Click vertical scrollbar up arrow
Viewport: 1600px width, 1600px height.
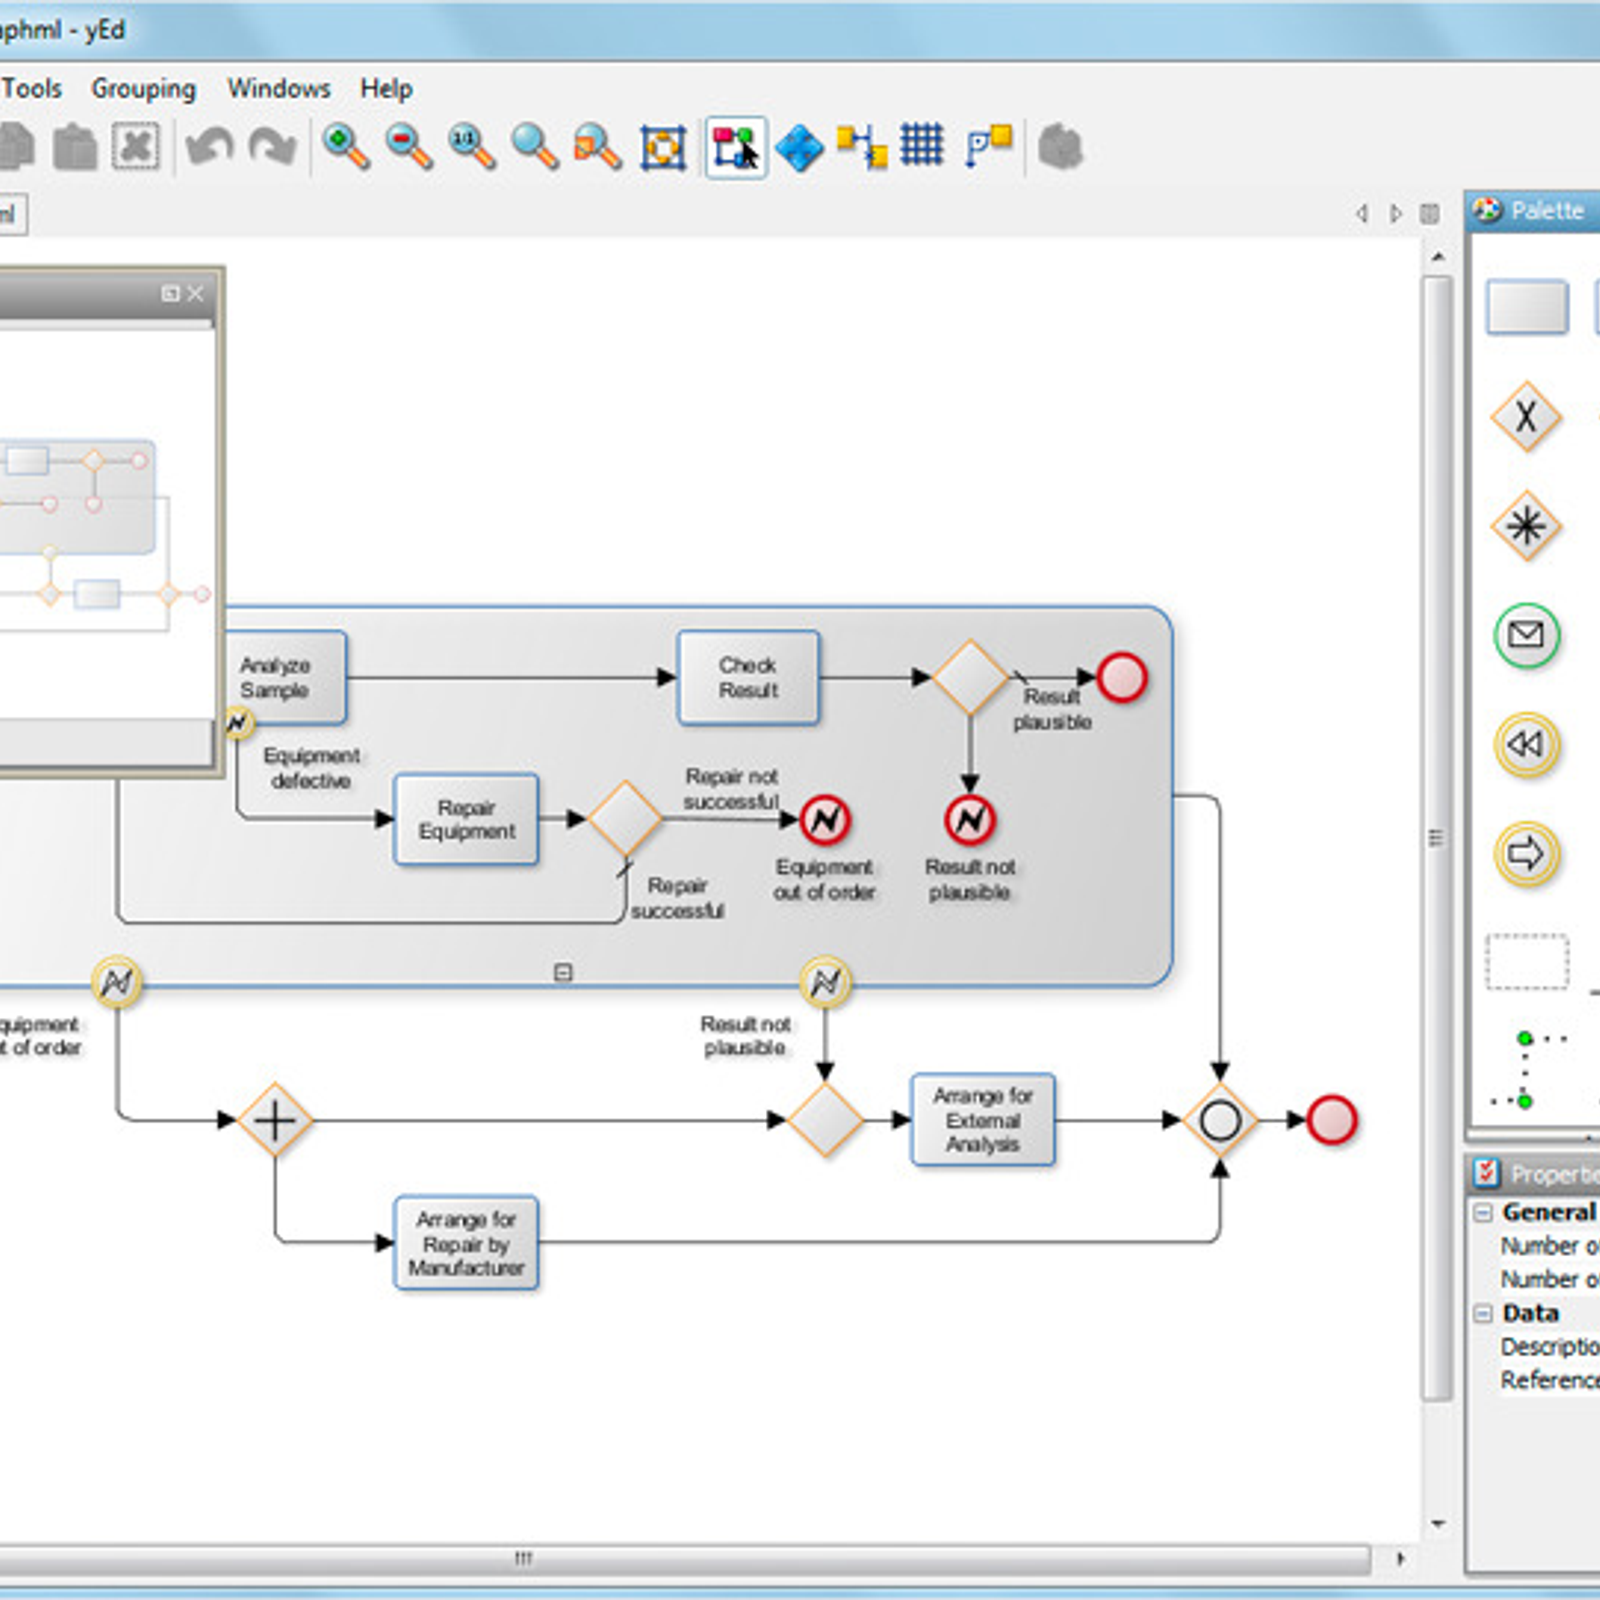coord(1438,257)
